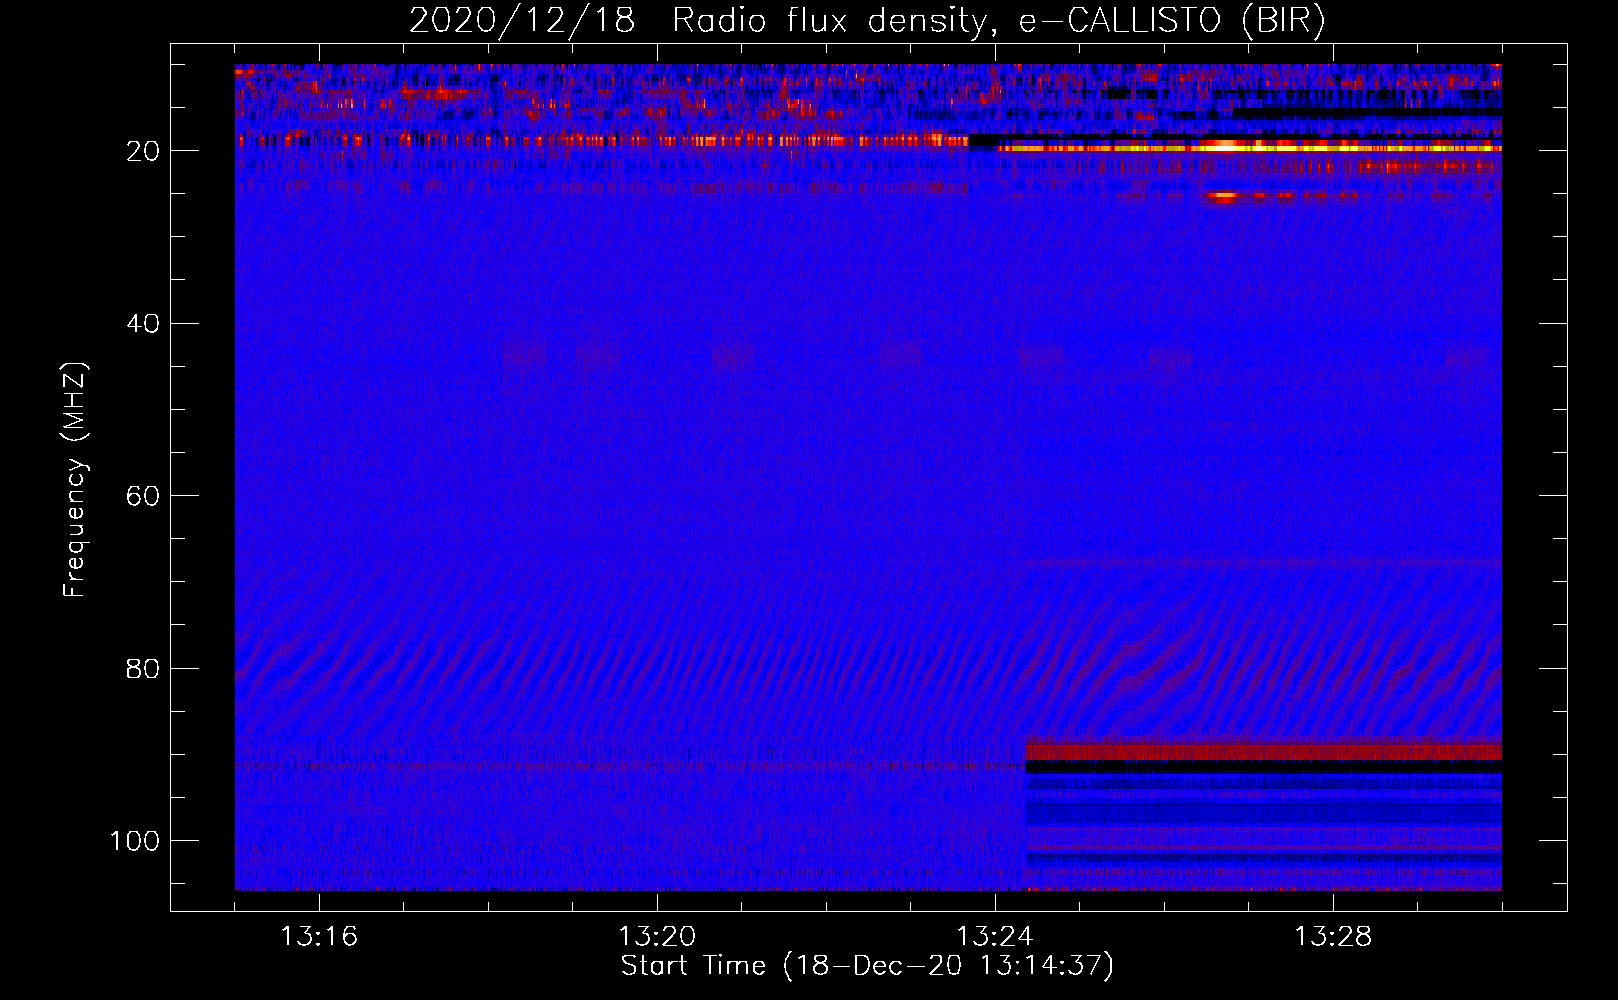Click the '80' frequency tick label

click(x=144, y=668)
